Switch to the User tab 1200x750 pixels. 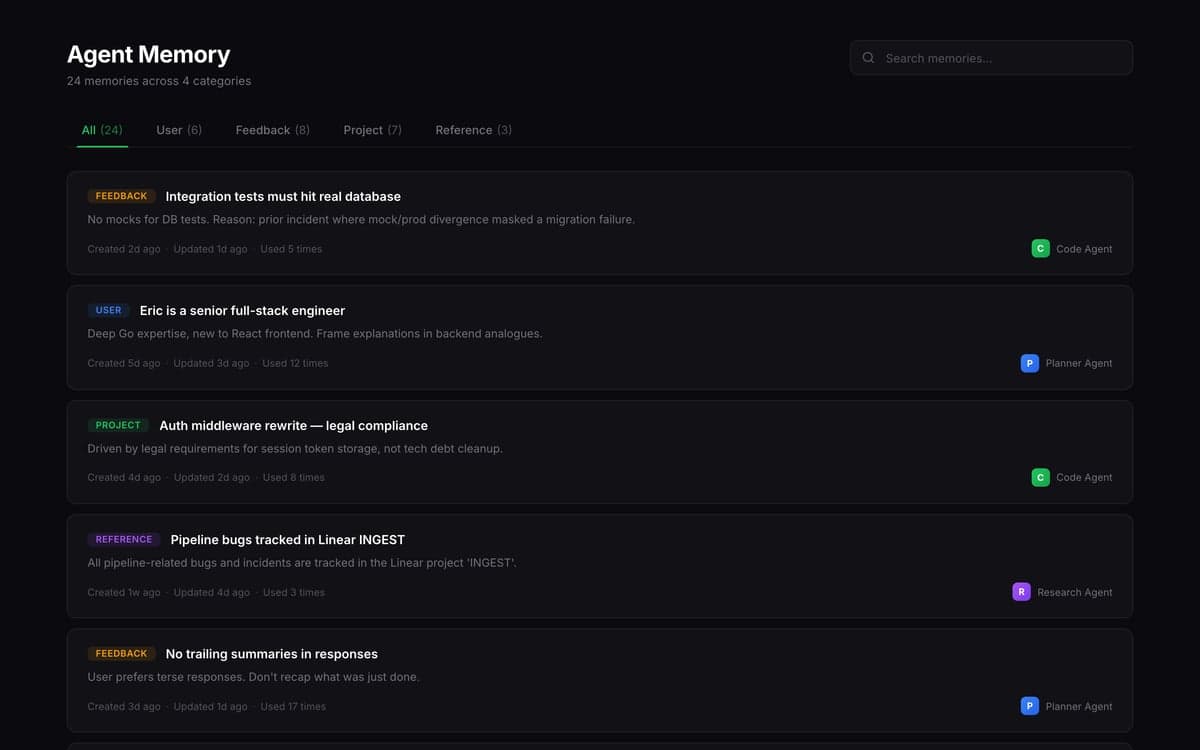tap(178, 129)
